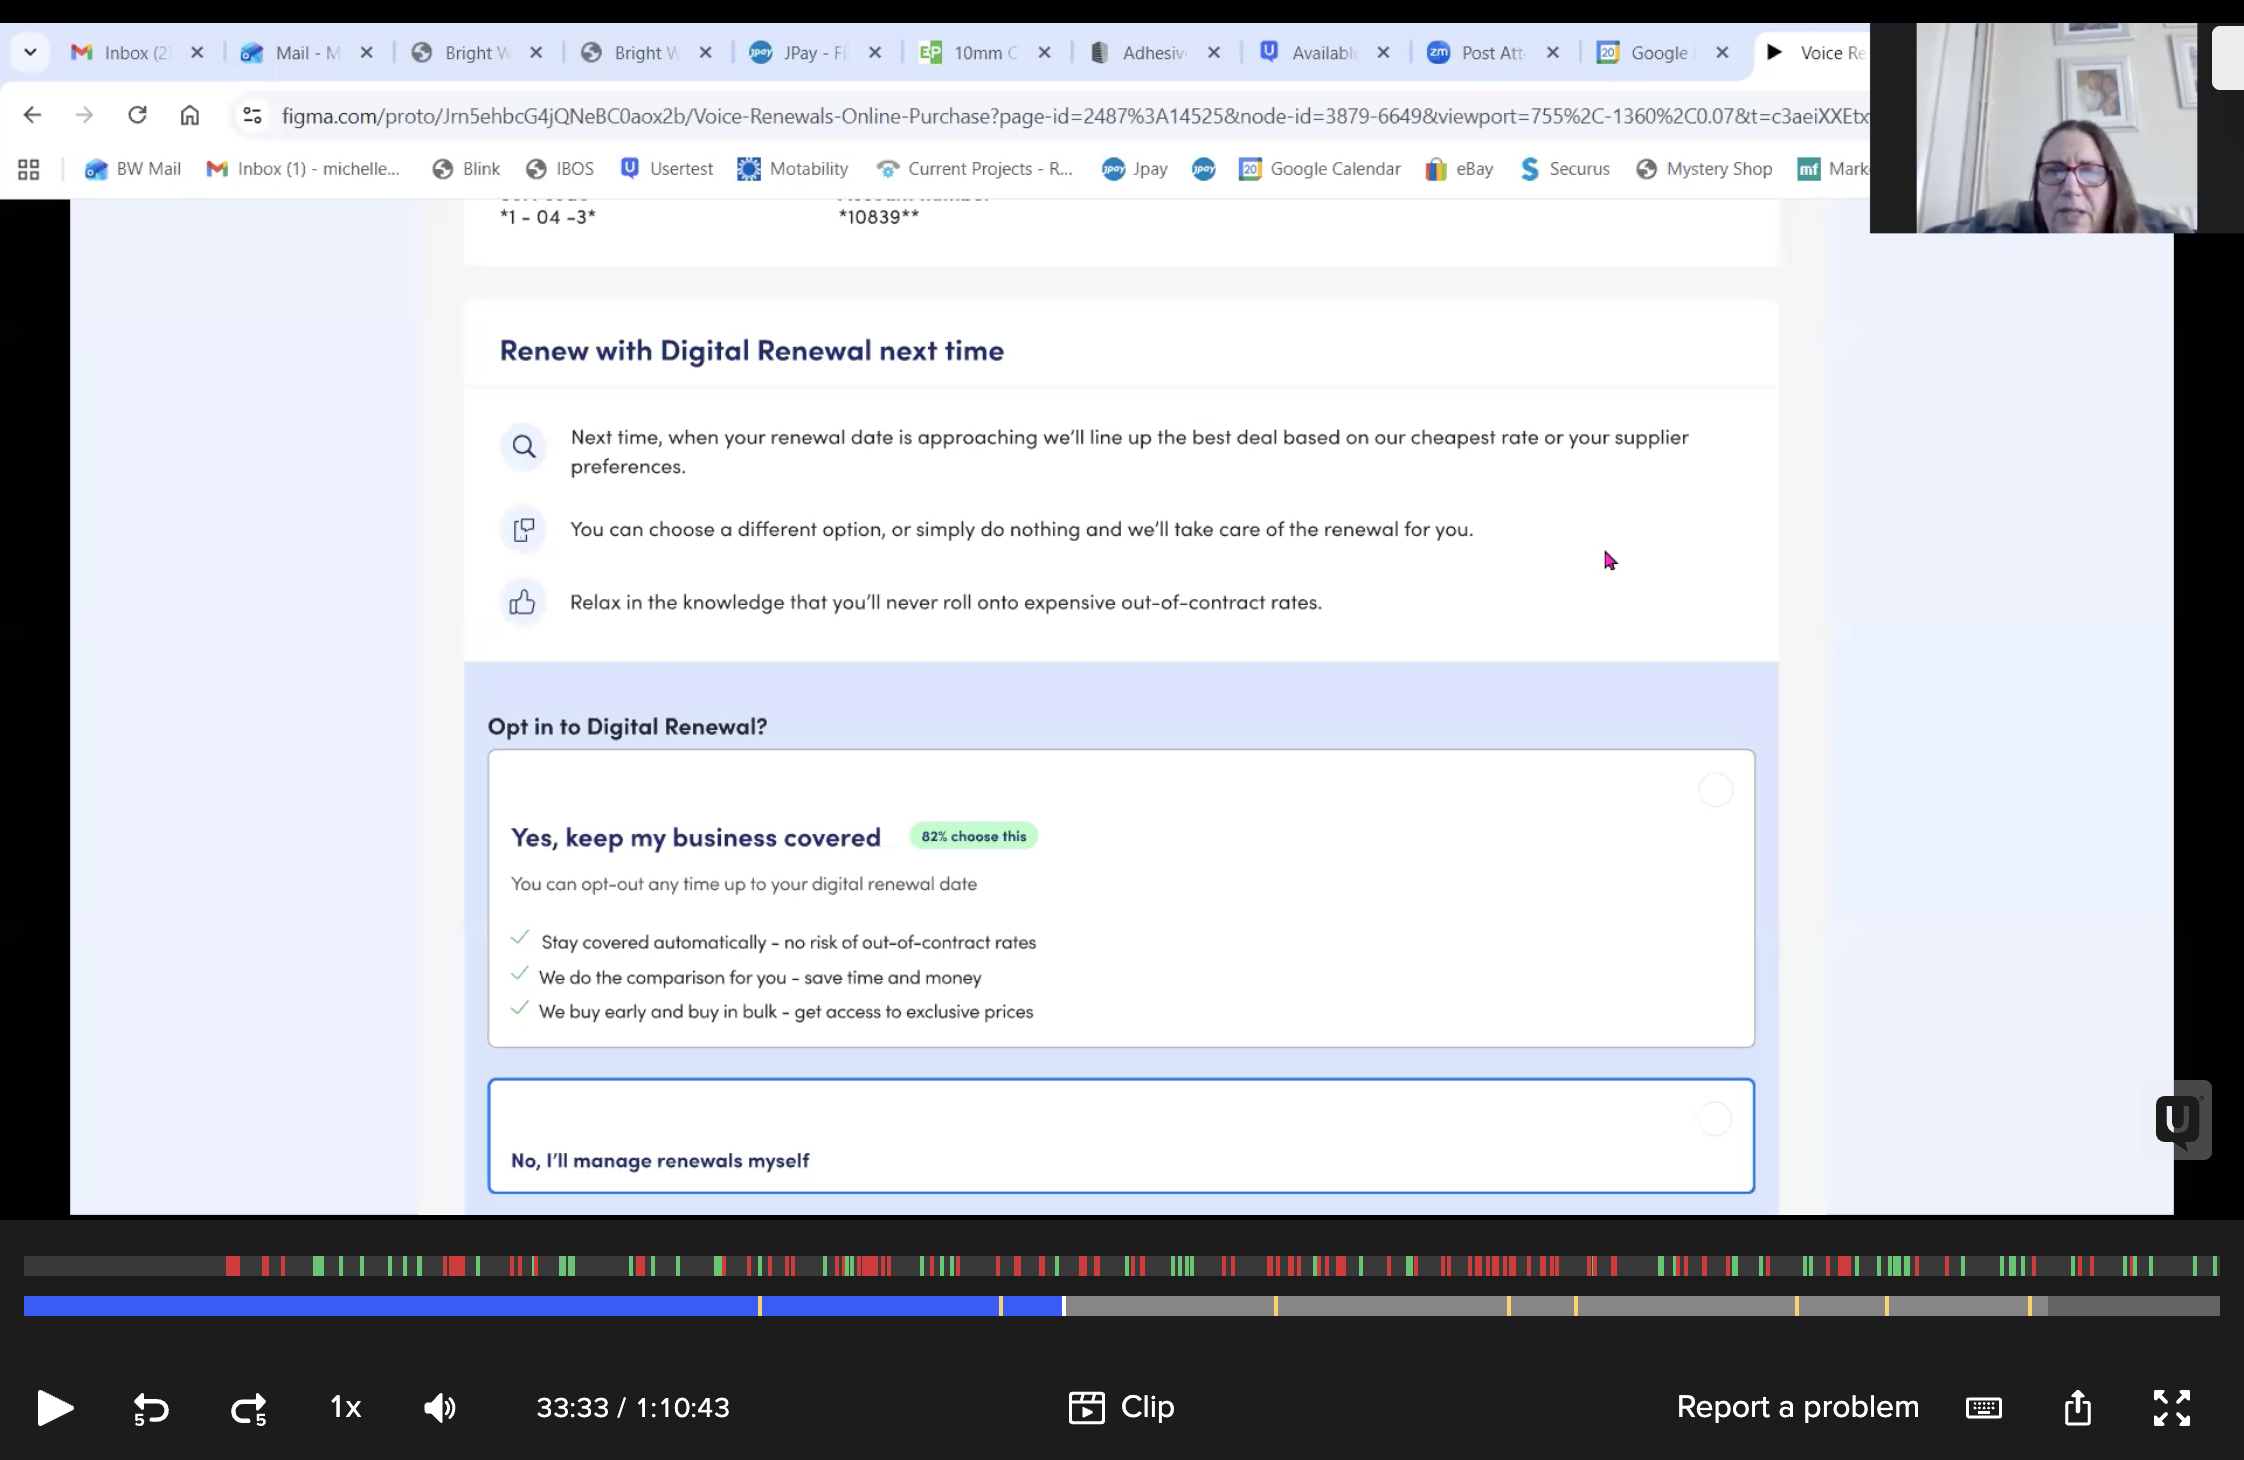Select 'No, I'll manage renewals myself' radio
Screen dimensions: 2244x1460
(x=1715, y=1119)
